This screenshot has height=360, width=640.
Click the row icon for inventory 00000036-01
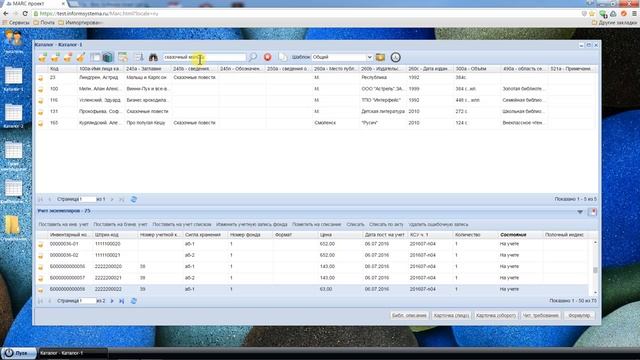[41, 244]
